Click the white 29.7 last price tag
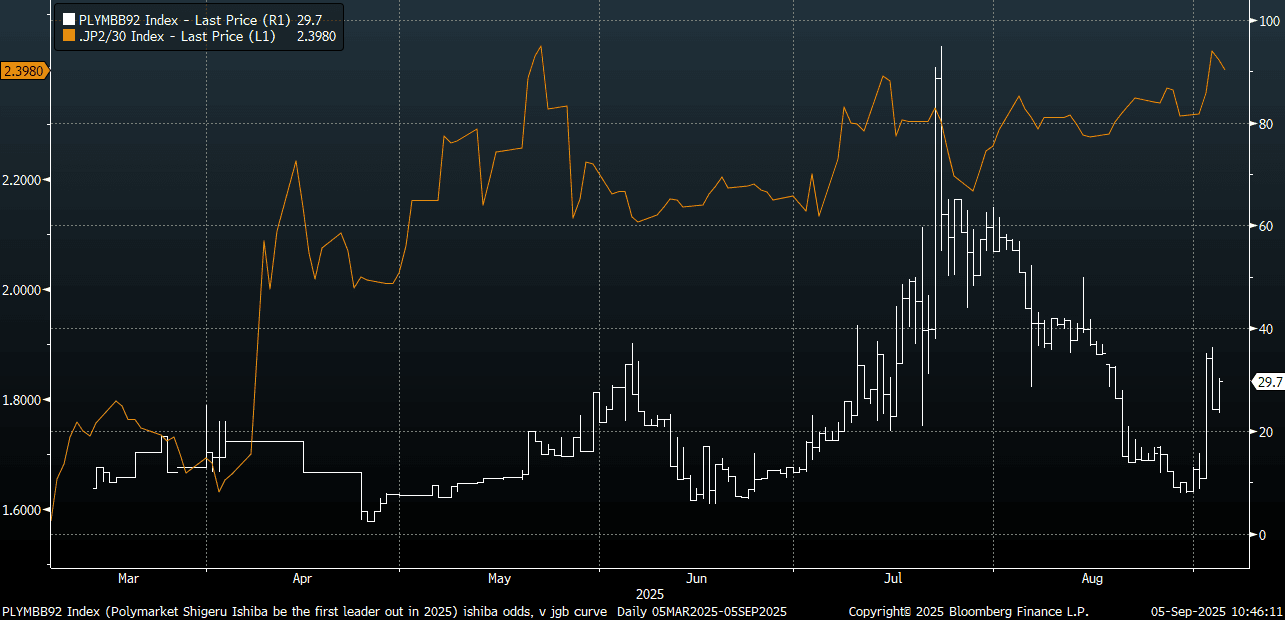Screen dimensions: 1285x620 pos(1268,382)
